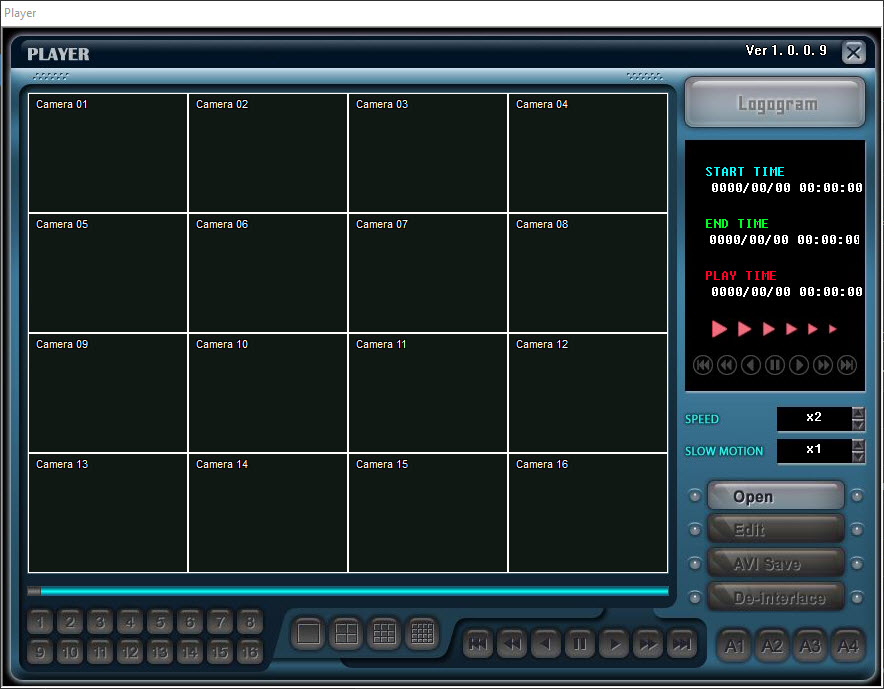The width and height of the screenshot is (884, 689).
Task: Click the playback progress bar
Action: pos(350,591)
